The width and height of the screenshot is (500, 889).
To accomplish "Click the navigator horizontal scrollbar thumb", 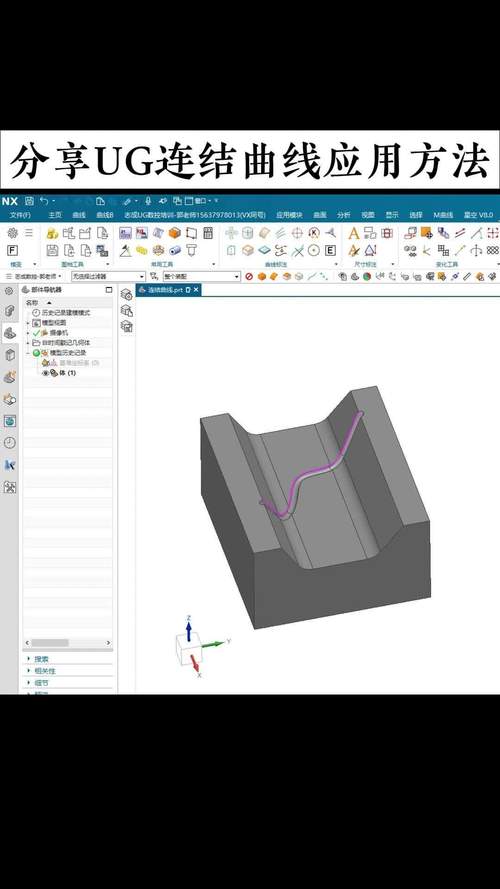I will (x=50, y=643).
